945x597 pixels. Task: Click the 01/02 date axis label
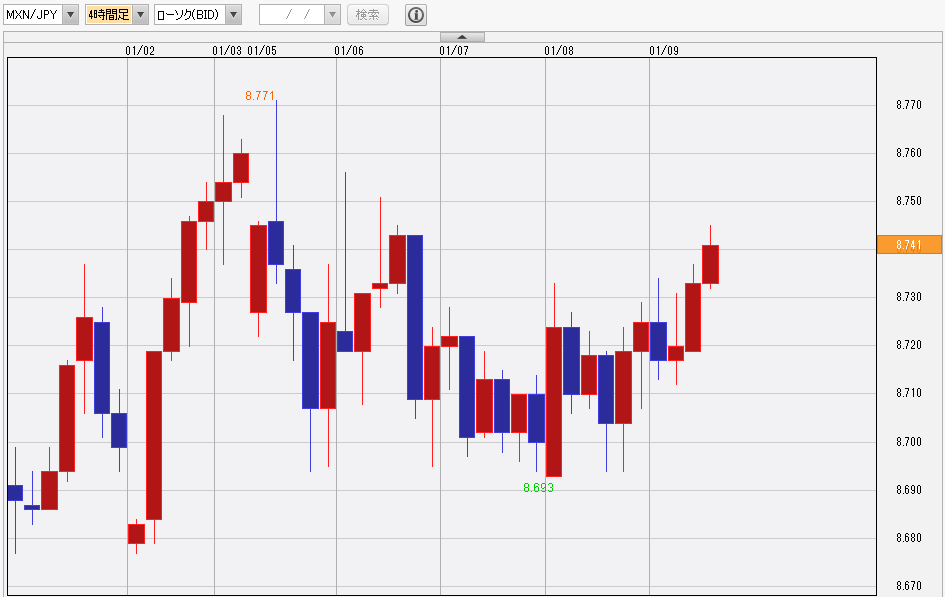140,49
